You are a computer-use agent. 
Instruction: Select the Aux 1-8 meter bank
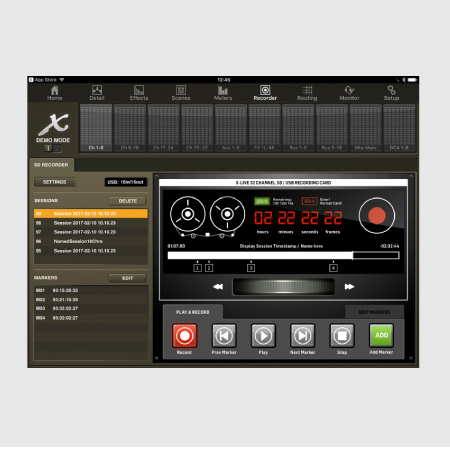(231, 128)
